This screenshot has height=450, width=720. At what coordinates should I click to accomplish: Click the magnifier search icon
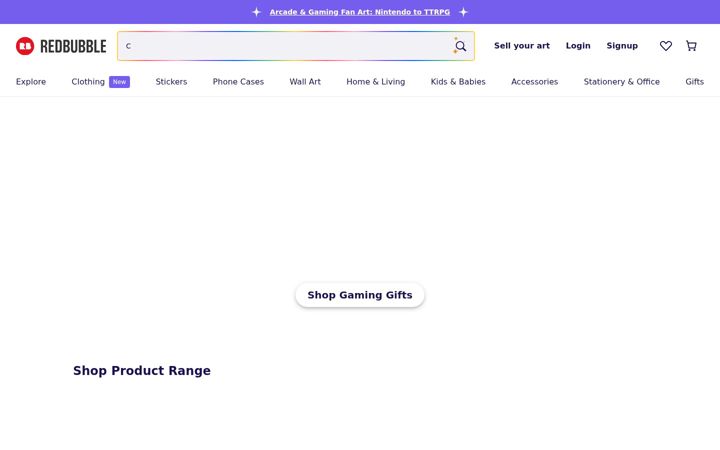(x=460, y=46)
